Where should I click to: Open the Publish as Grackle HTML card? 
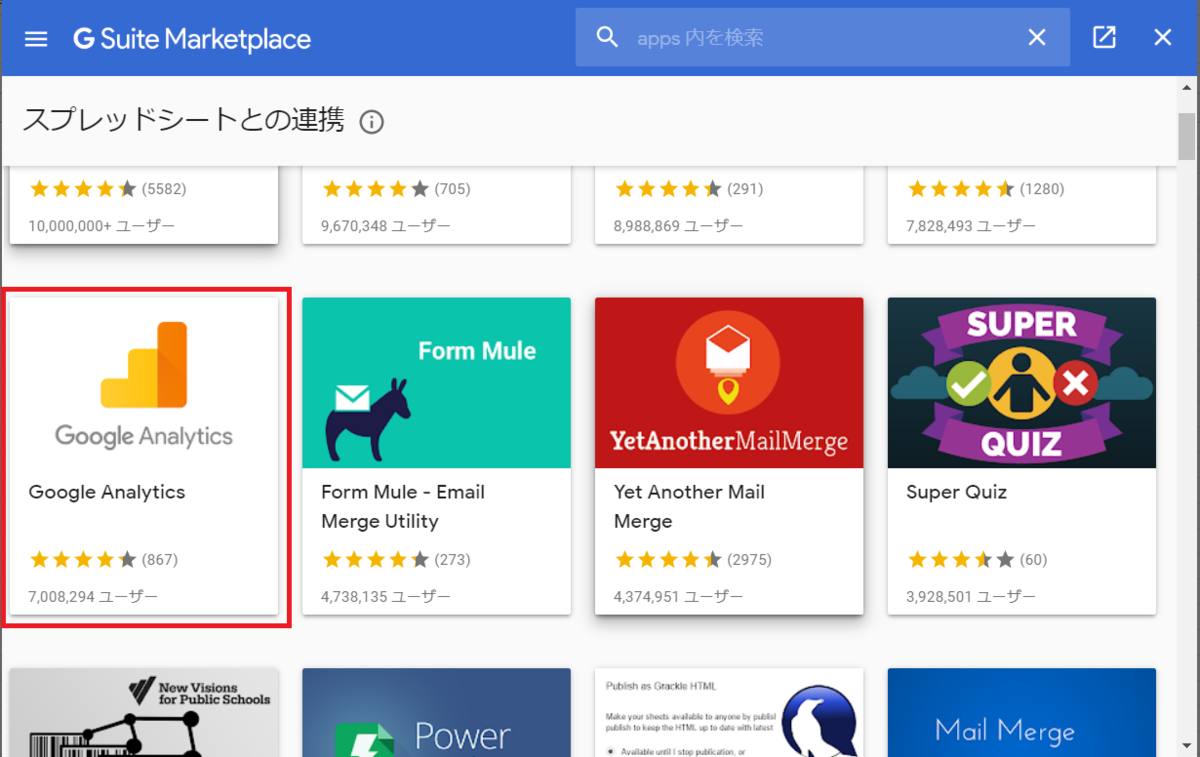coord(729,712)
